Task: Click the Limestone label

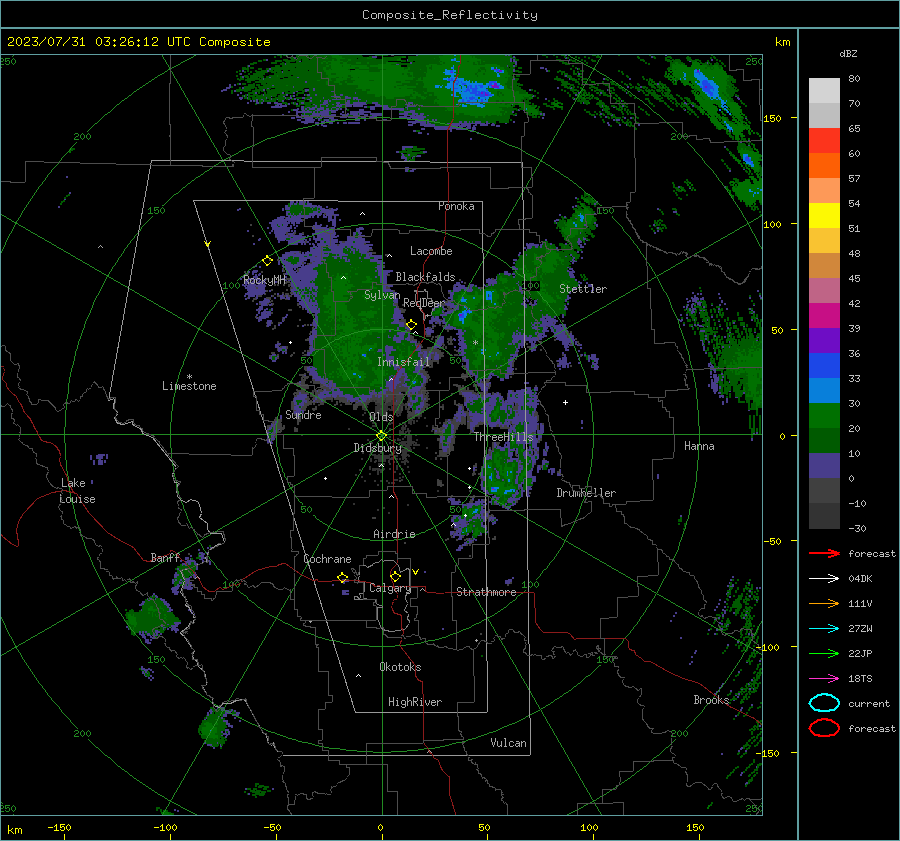Action: 189,386
